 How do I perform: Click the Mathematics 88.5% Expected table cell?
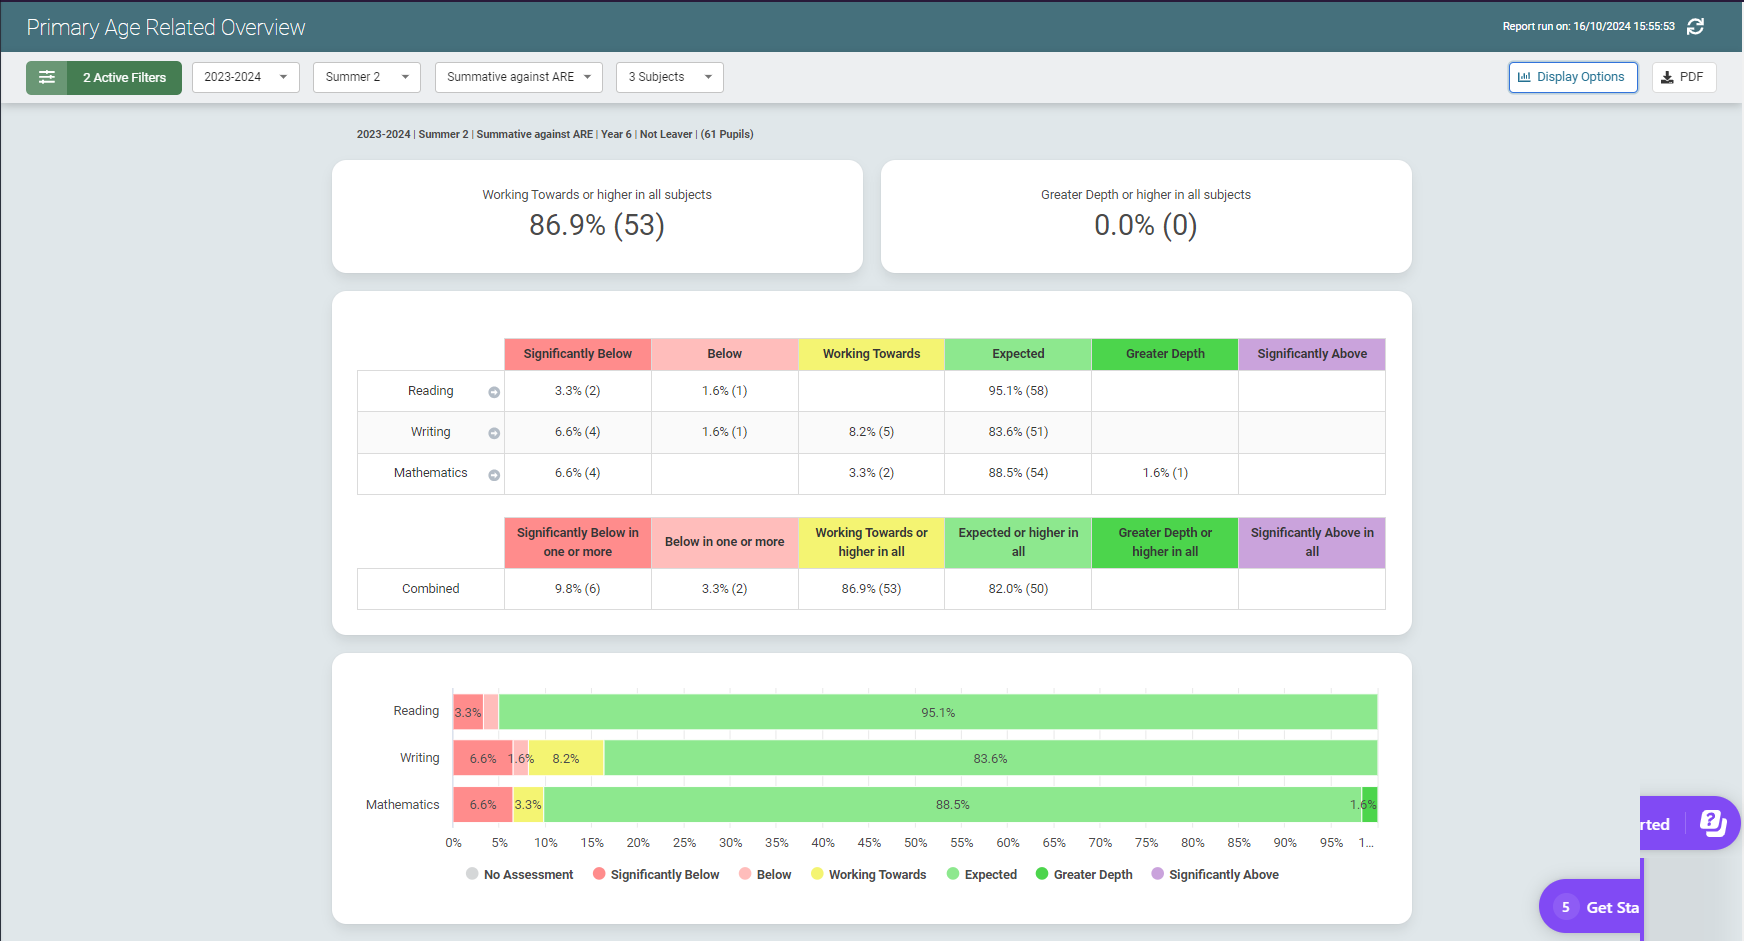pyautogui.click(x=1018, y=473)
